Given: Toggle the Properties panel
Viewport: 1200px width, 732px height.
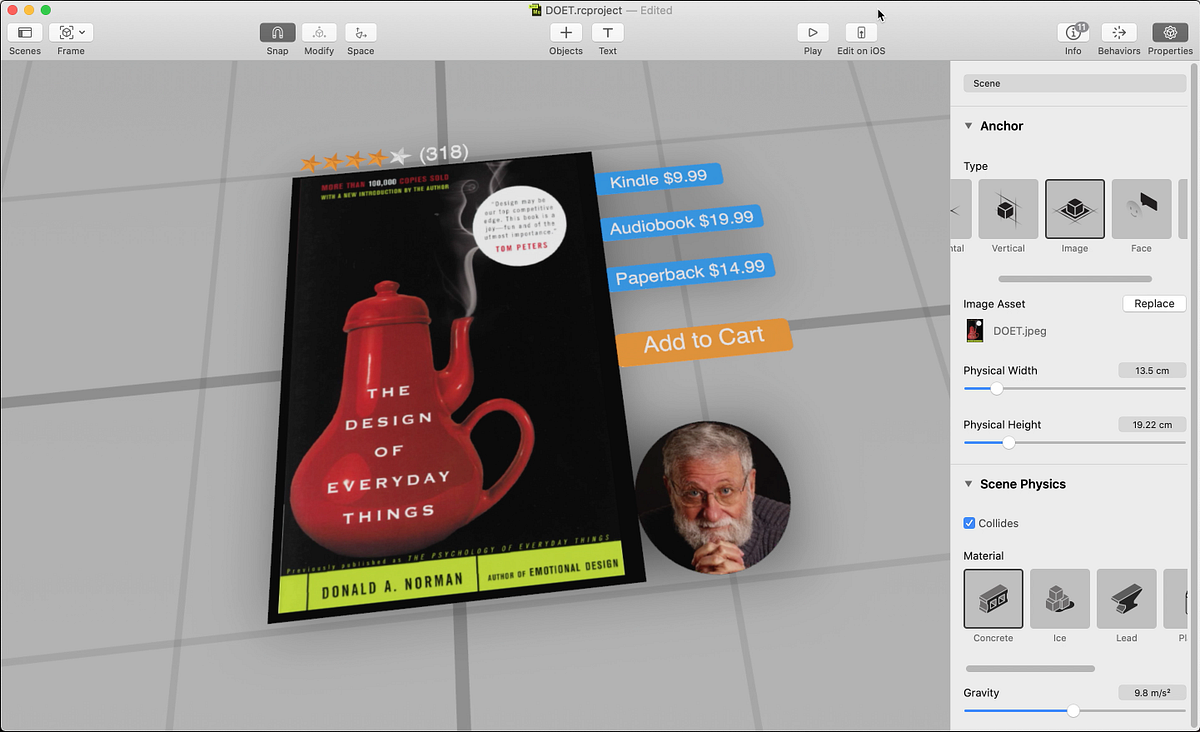Looking at the screenshot, I should tap(1170, 33).
